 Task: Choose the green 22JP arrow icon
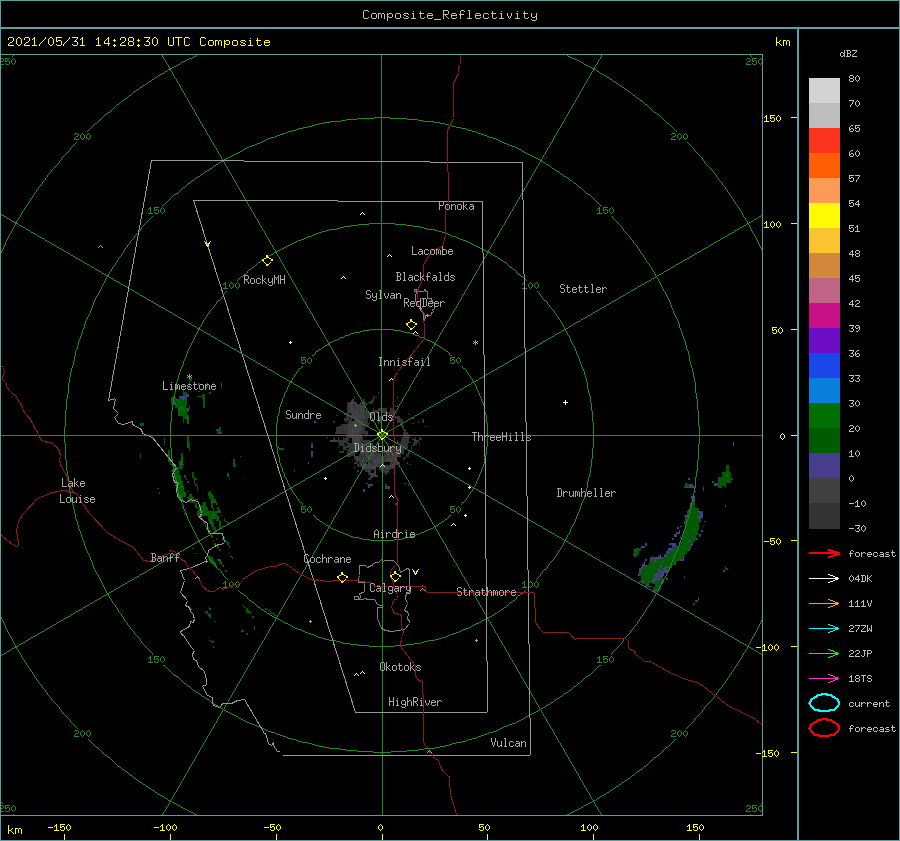pyautogui.click(x=824, y=653)
